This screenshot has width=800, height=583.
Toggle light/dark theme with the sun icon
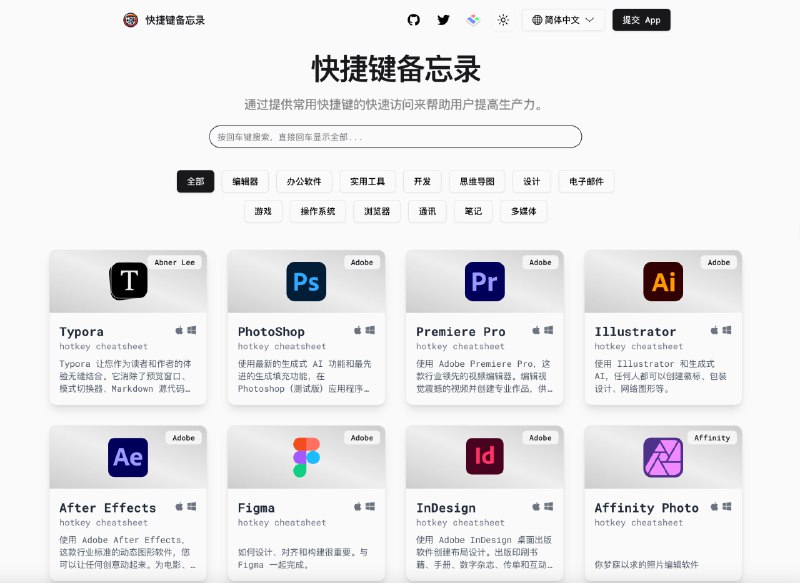(x=502, y=19)
